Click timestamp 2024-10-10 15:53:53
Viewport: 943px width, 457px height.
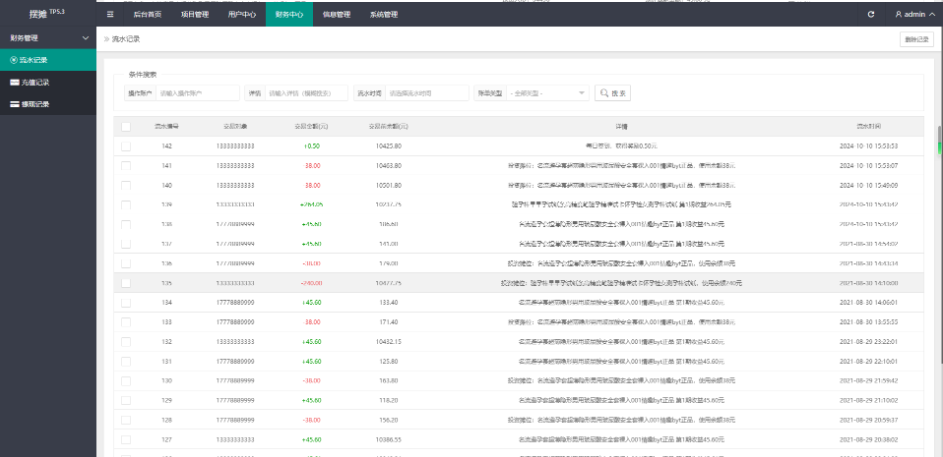point(869,146)
